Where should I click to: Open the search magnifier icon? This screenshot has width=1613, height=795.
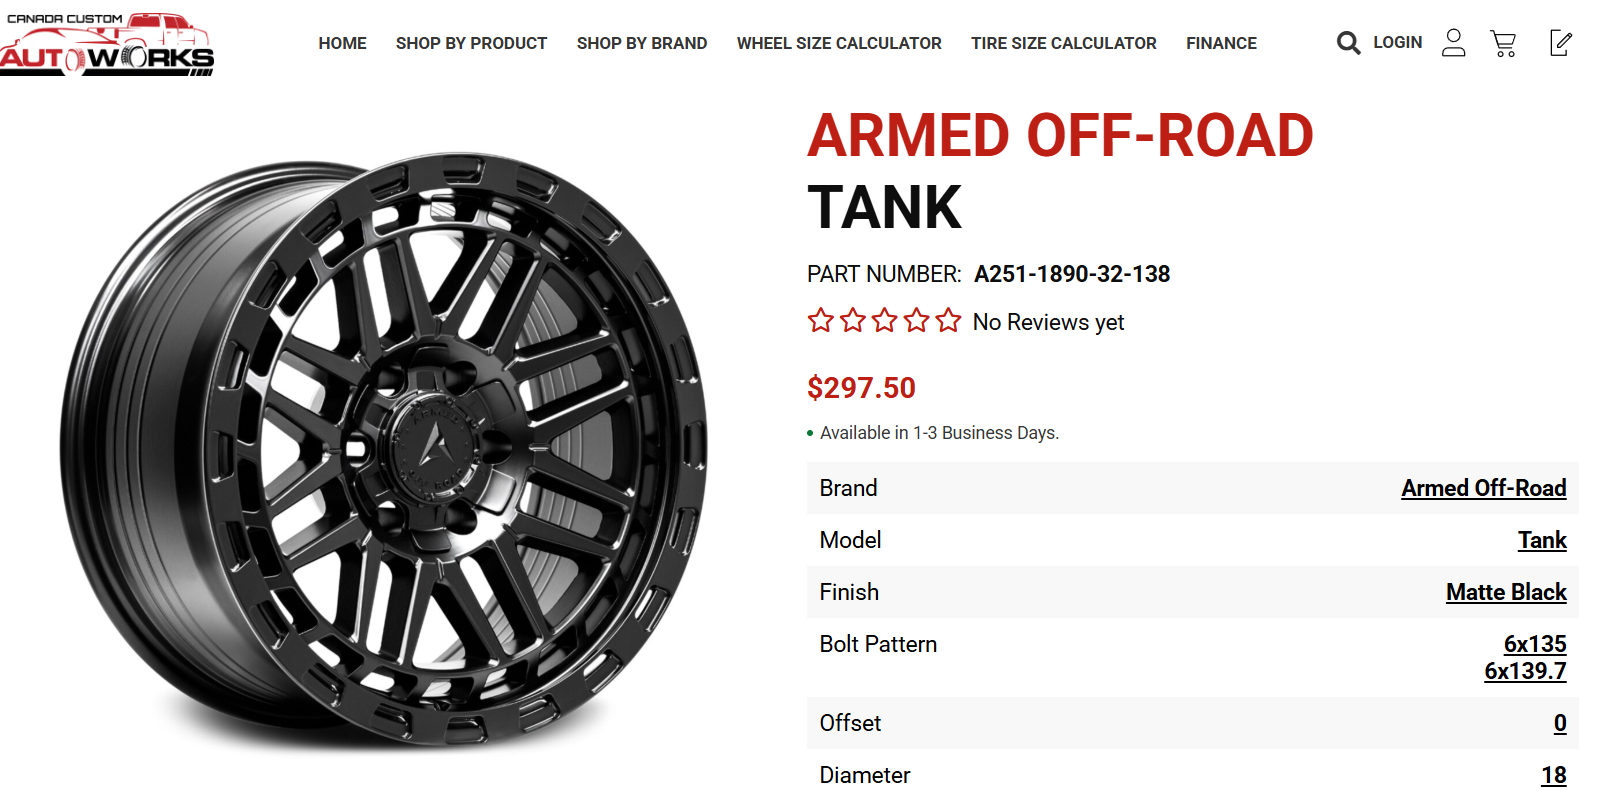tap(1348, 43)
